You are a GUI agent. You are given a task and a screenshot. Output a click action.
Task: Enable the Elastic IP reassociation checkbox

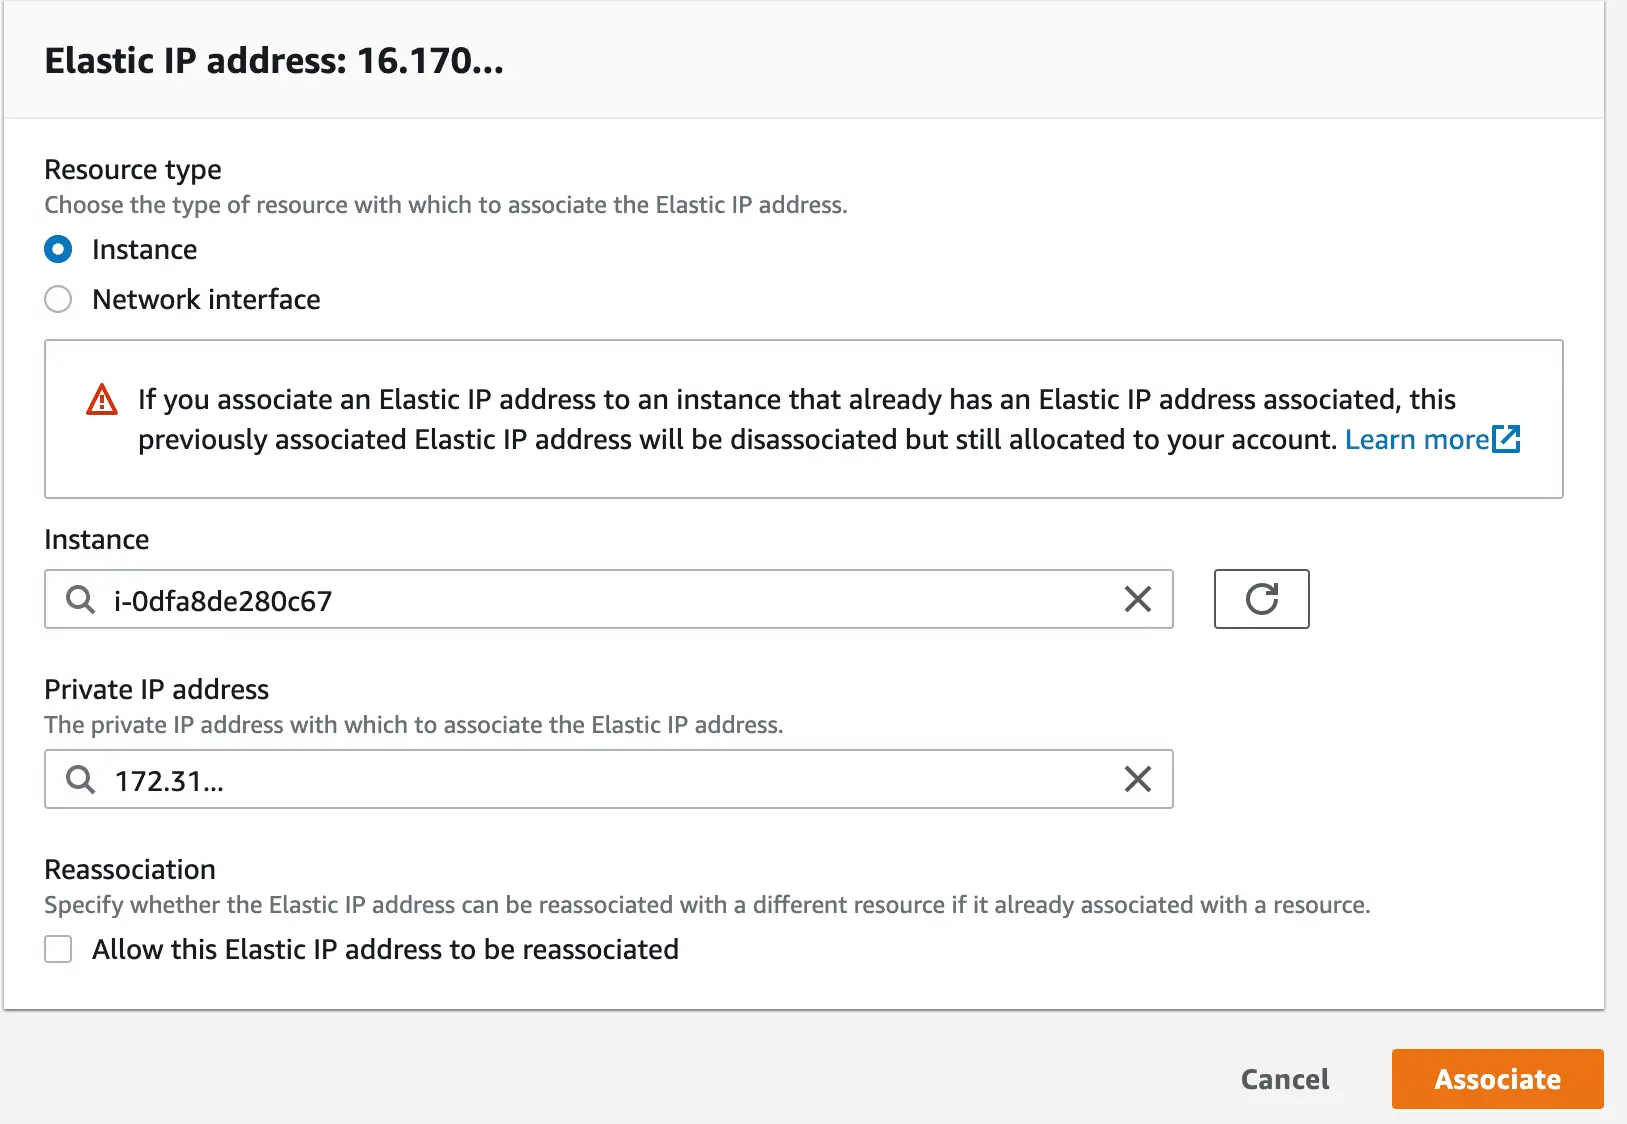58,949
